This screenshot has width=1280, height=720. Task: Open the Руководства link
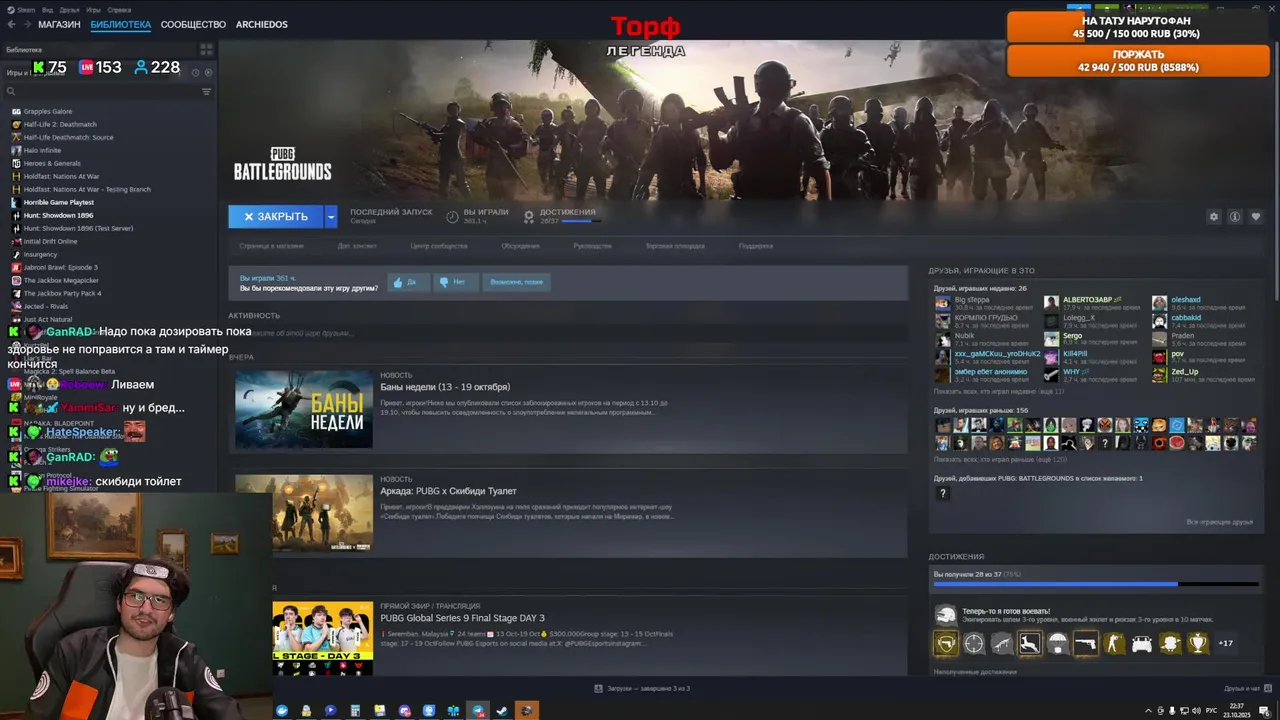pos(593,246)
